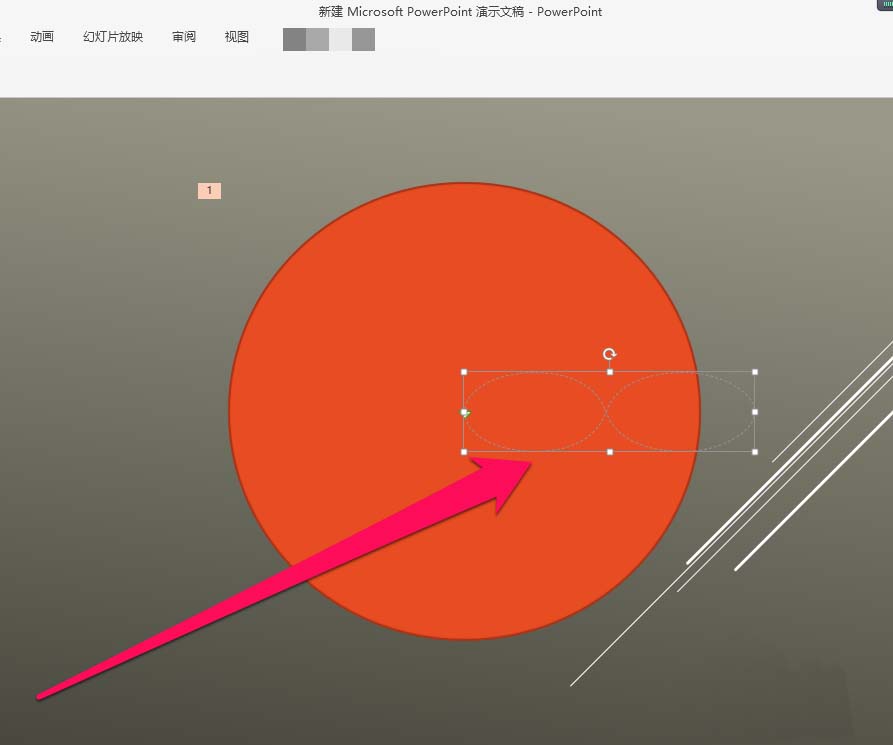Click the bottom-middle resize handle of the selection
Viewport: 893px width, 745px height.
[610, 452]
